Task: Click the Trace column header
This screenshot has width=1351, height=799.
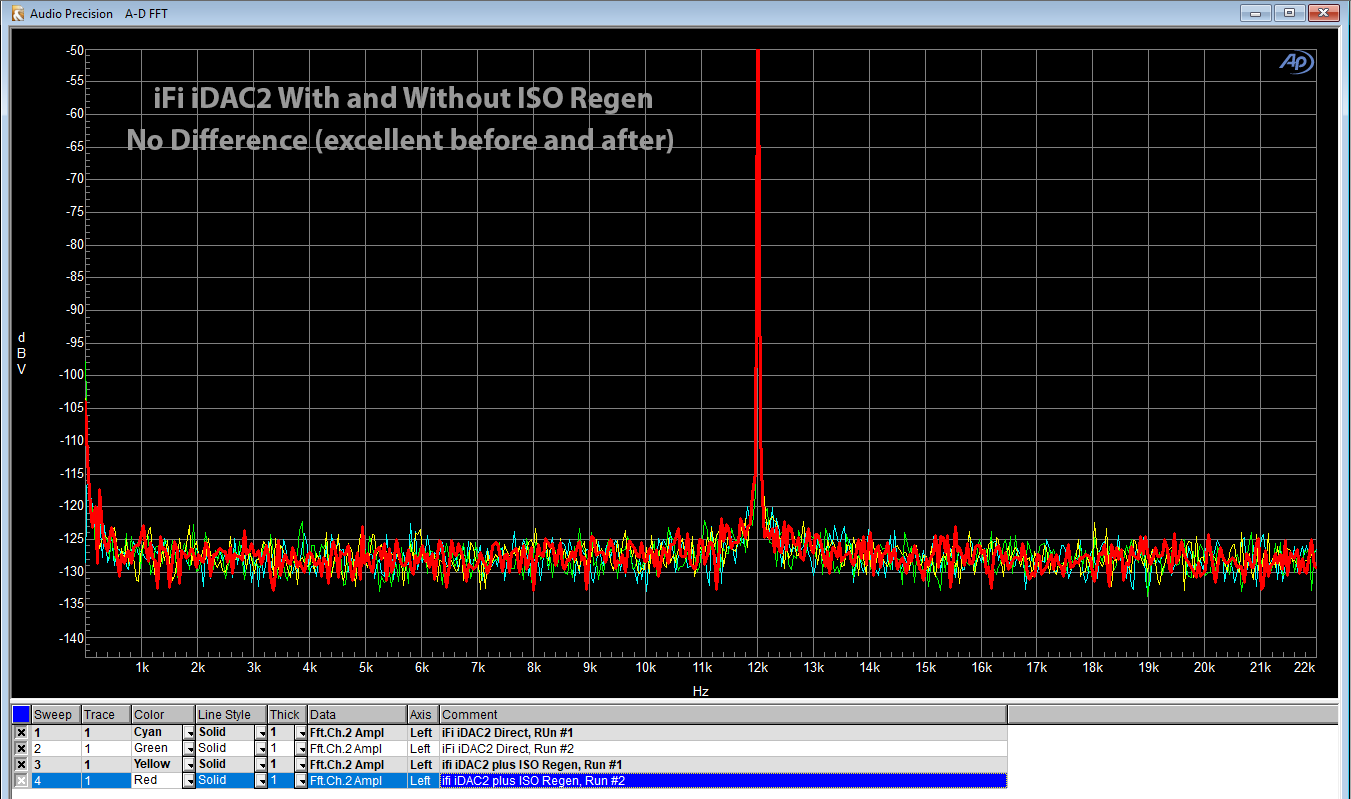Action: click(x=105, y=715)
